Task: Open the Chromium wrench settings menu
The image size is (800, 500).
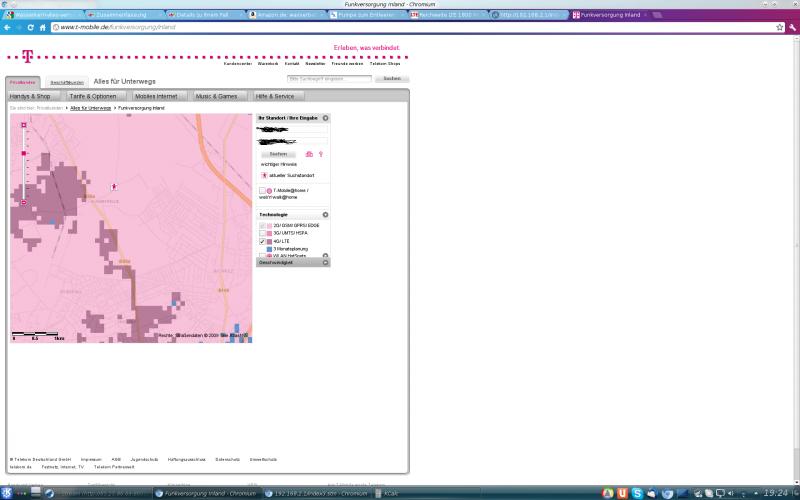Action: click(792, 28)
